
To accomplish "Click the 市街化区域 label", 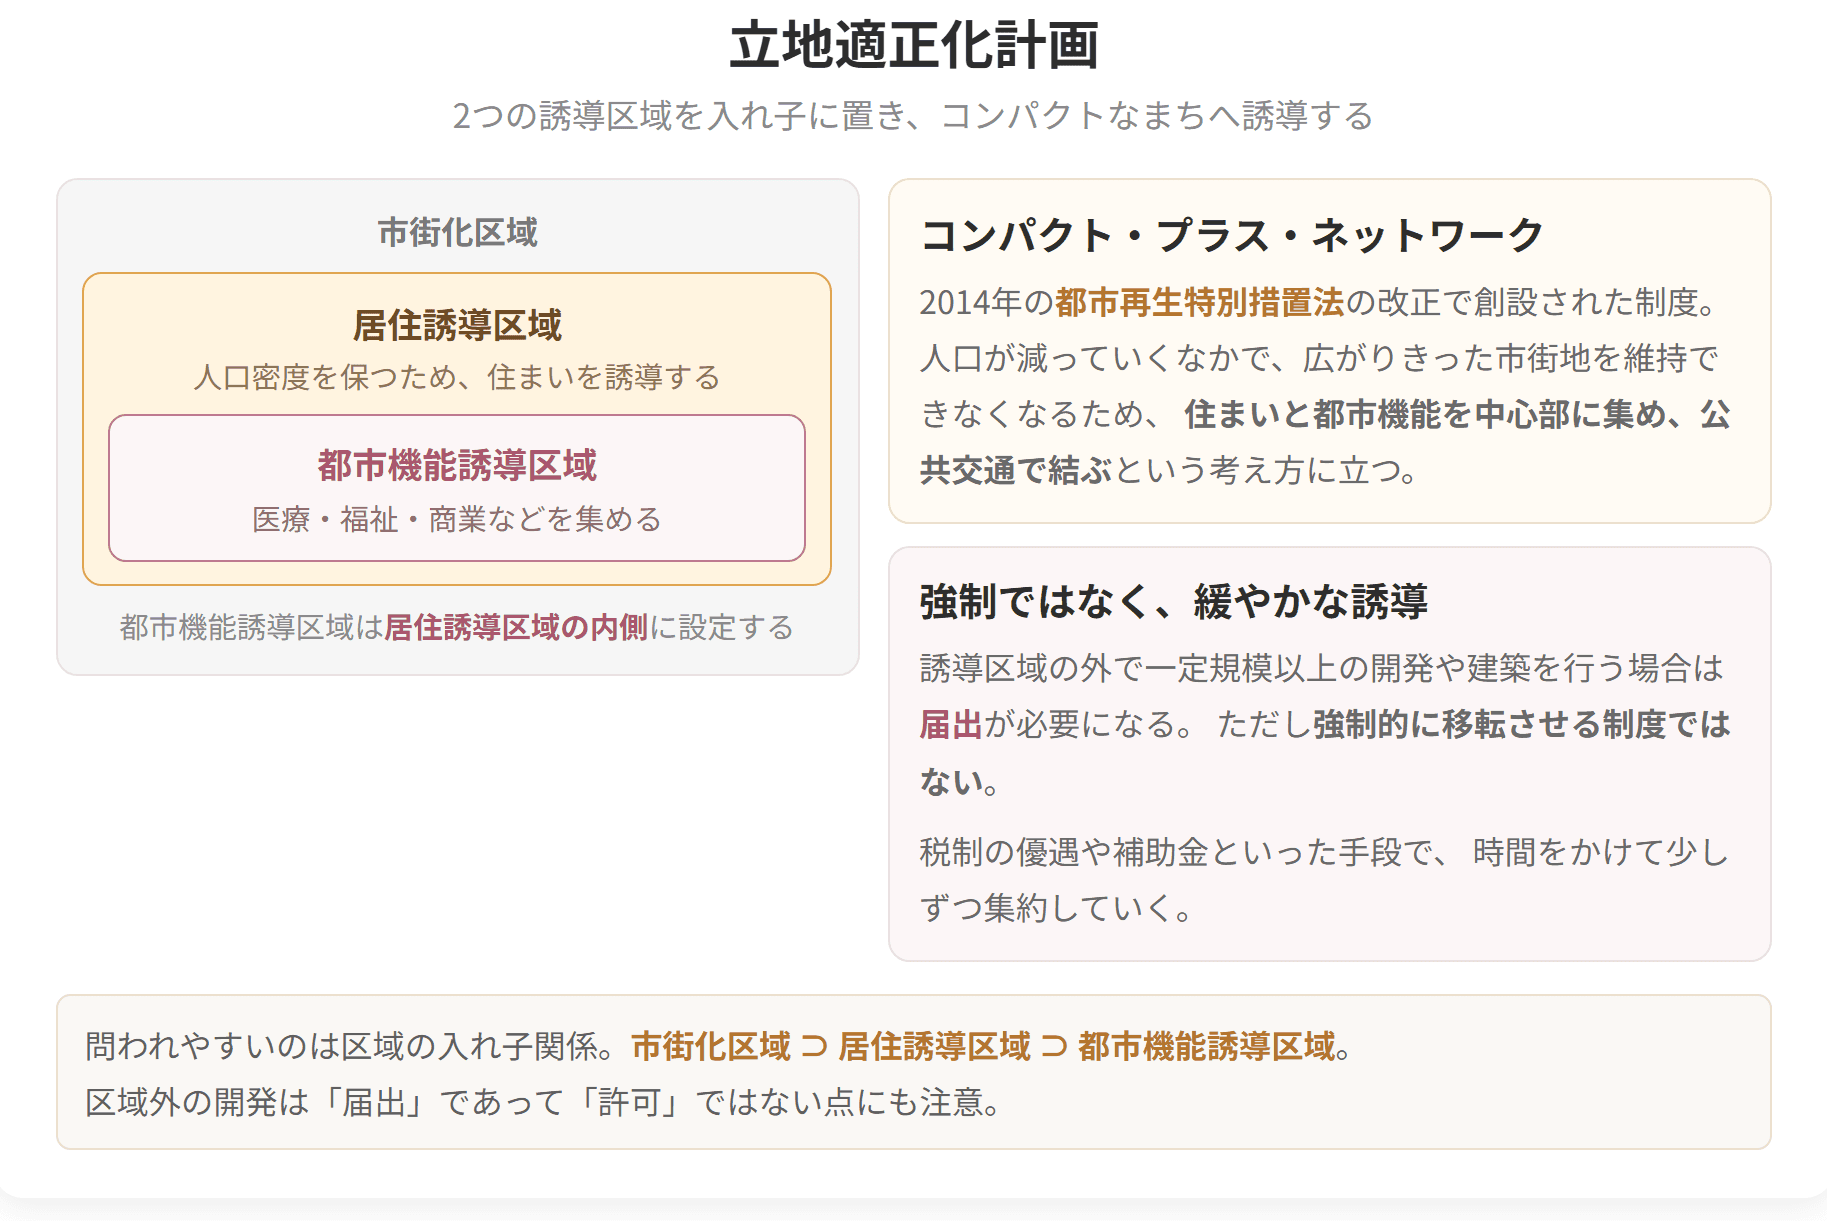I will pos(457,232).
